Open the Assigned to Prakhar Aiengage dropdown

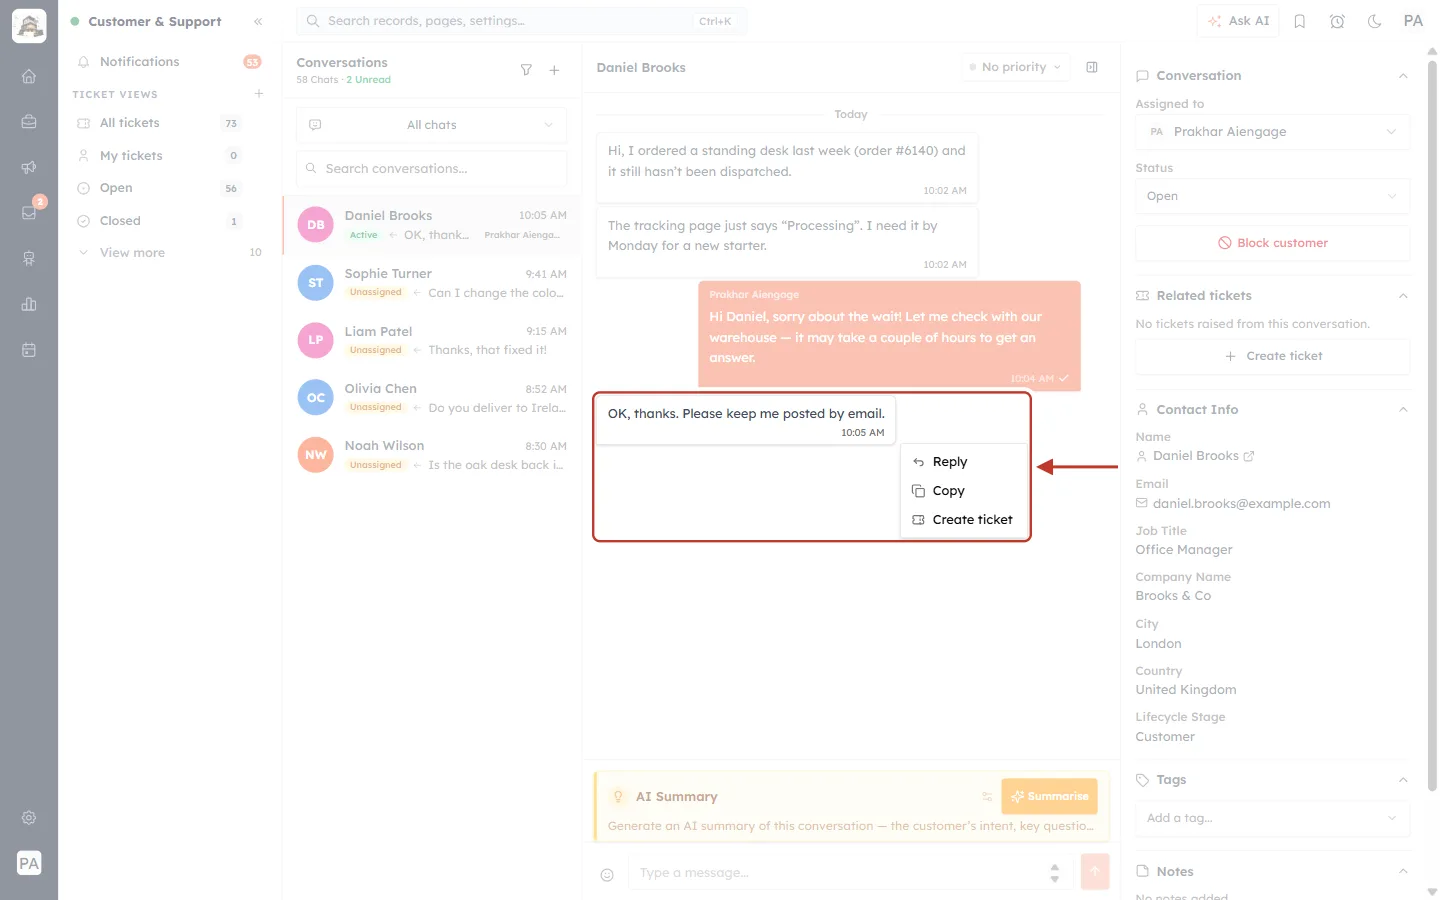[x=1272, y=132]
